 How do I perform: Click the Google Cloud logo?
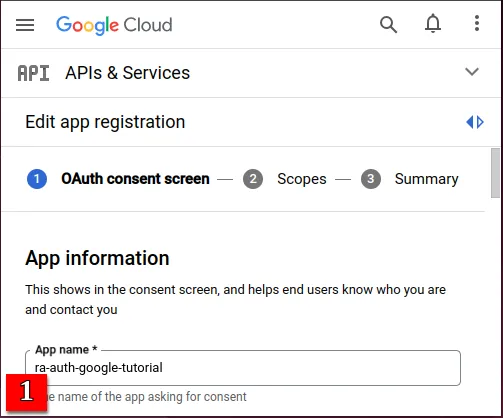click(114, 25)
